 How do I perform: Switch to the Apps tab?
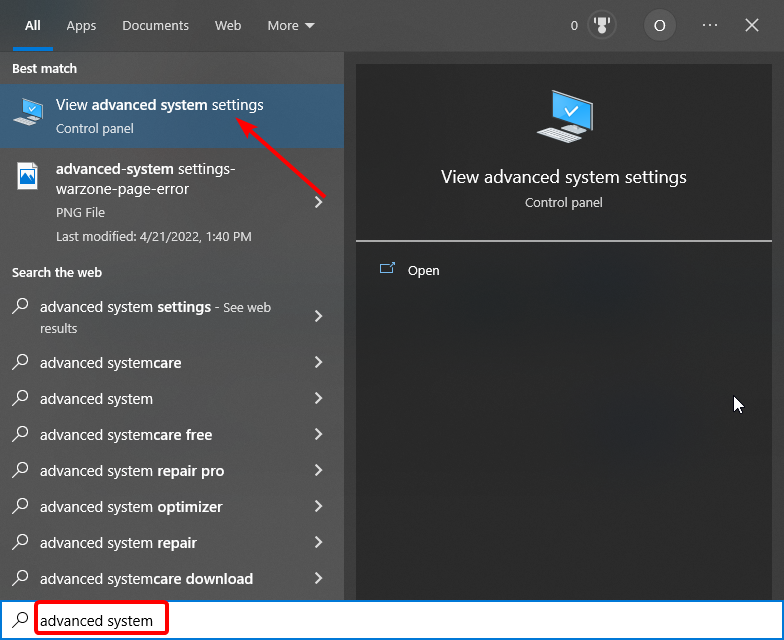pyautogui.click(x=81, y=26)
